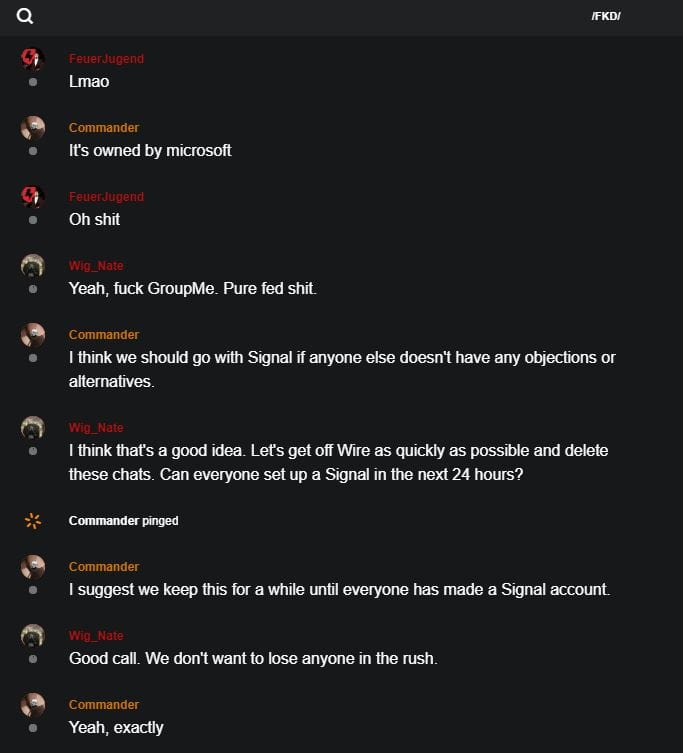
Task: Select the Commander username above "I suggest we keep this"
Action: pos(104,567)
